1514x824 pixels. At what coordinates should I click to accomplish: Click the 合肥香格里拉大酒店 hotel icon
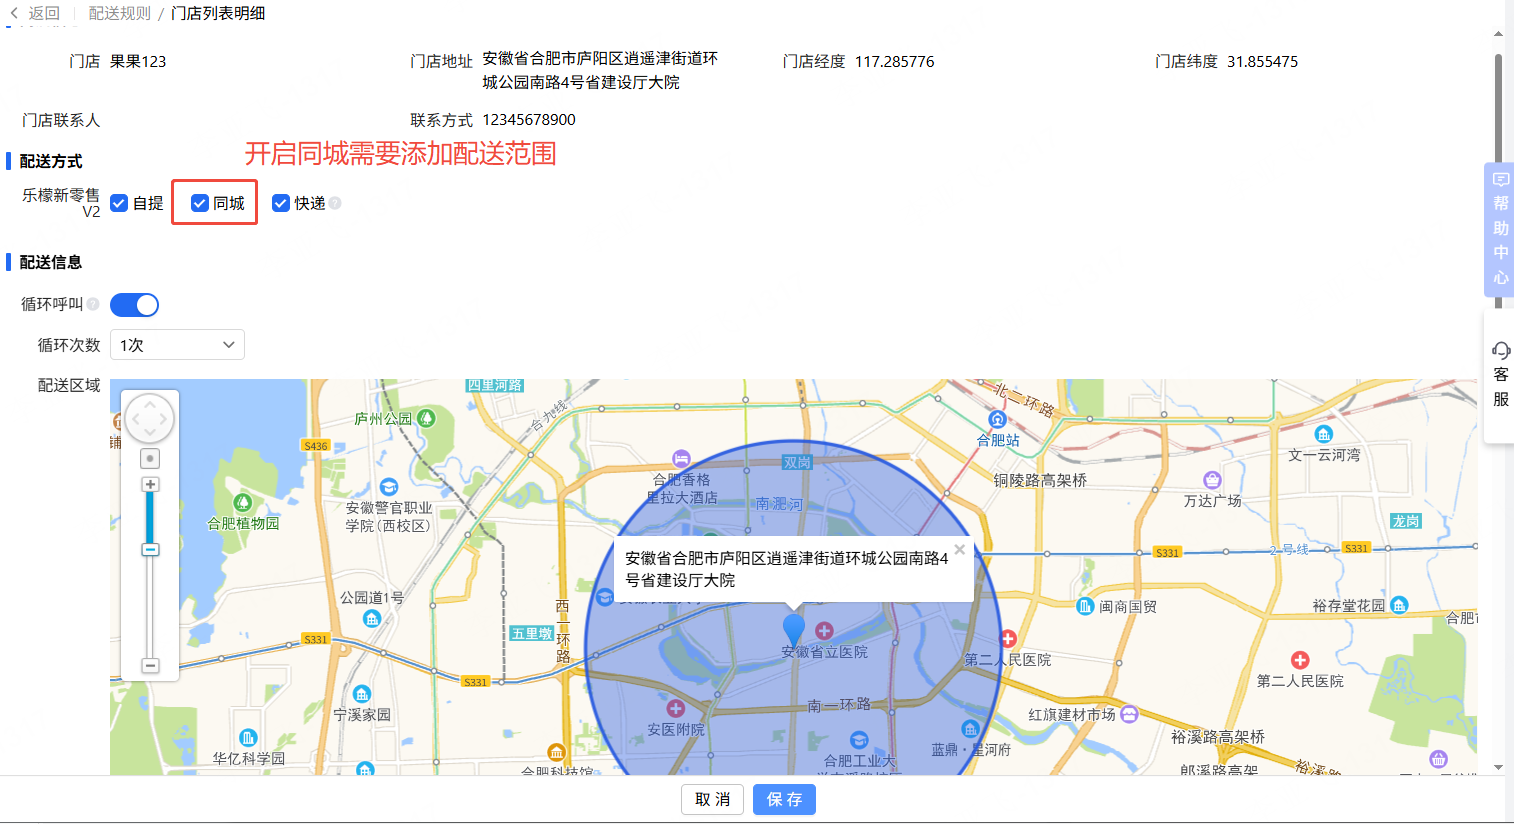[x=681, y=459]
